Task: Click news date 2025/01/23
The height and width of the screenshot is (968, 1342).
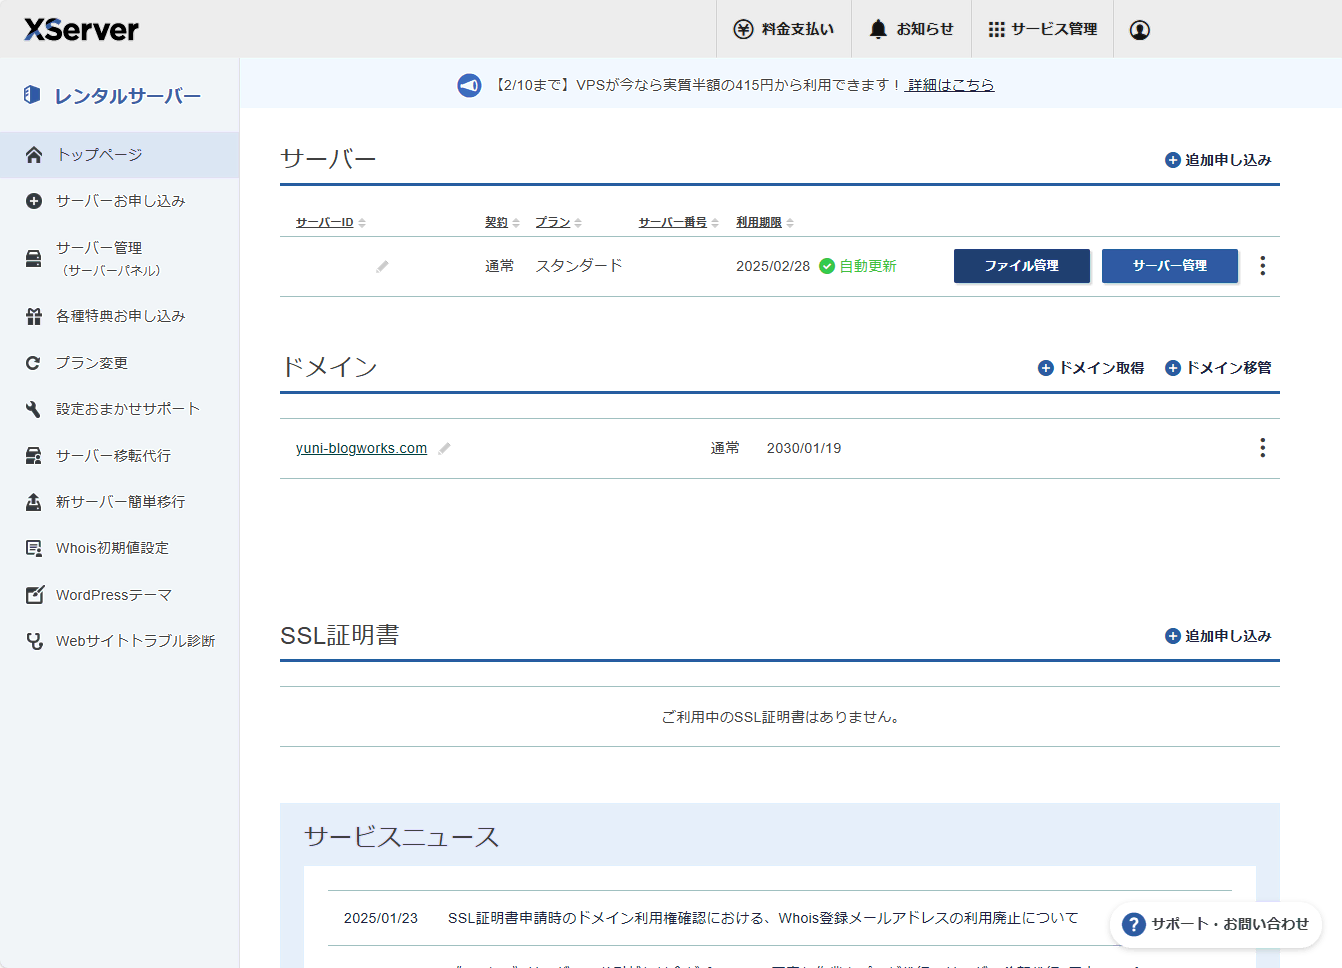Action: (381, 918)
